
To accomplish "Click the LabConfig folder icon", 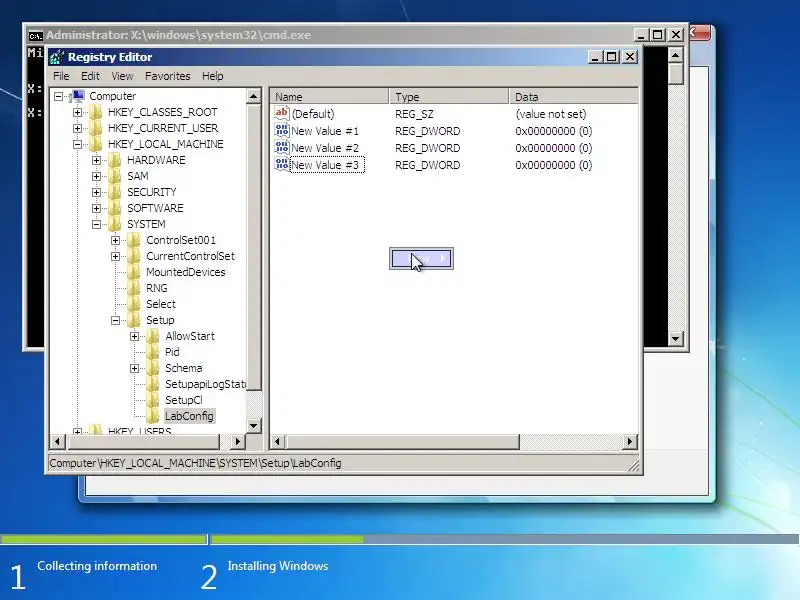I will 153,416.
